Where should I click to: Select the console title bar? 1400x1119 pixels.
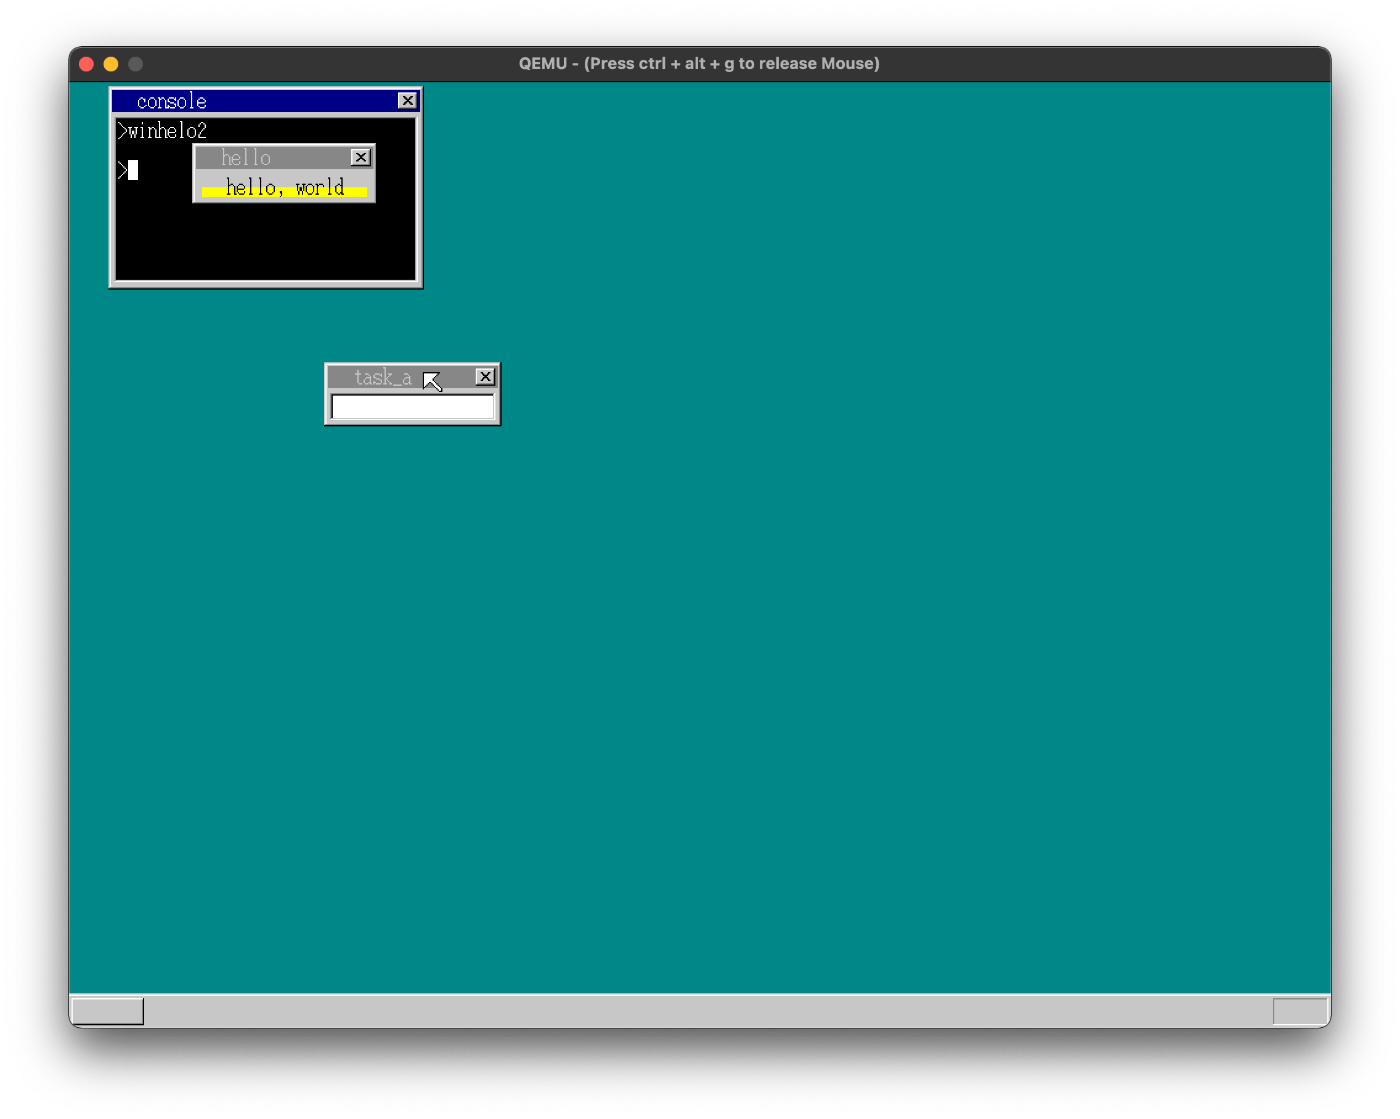coord(266,101)
